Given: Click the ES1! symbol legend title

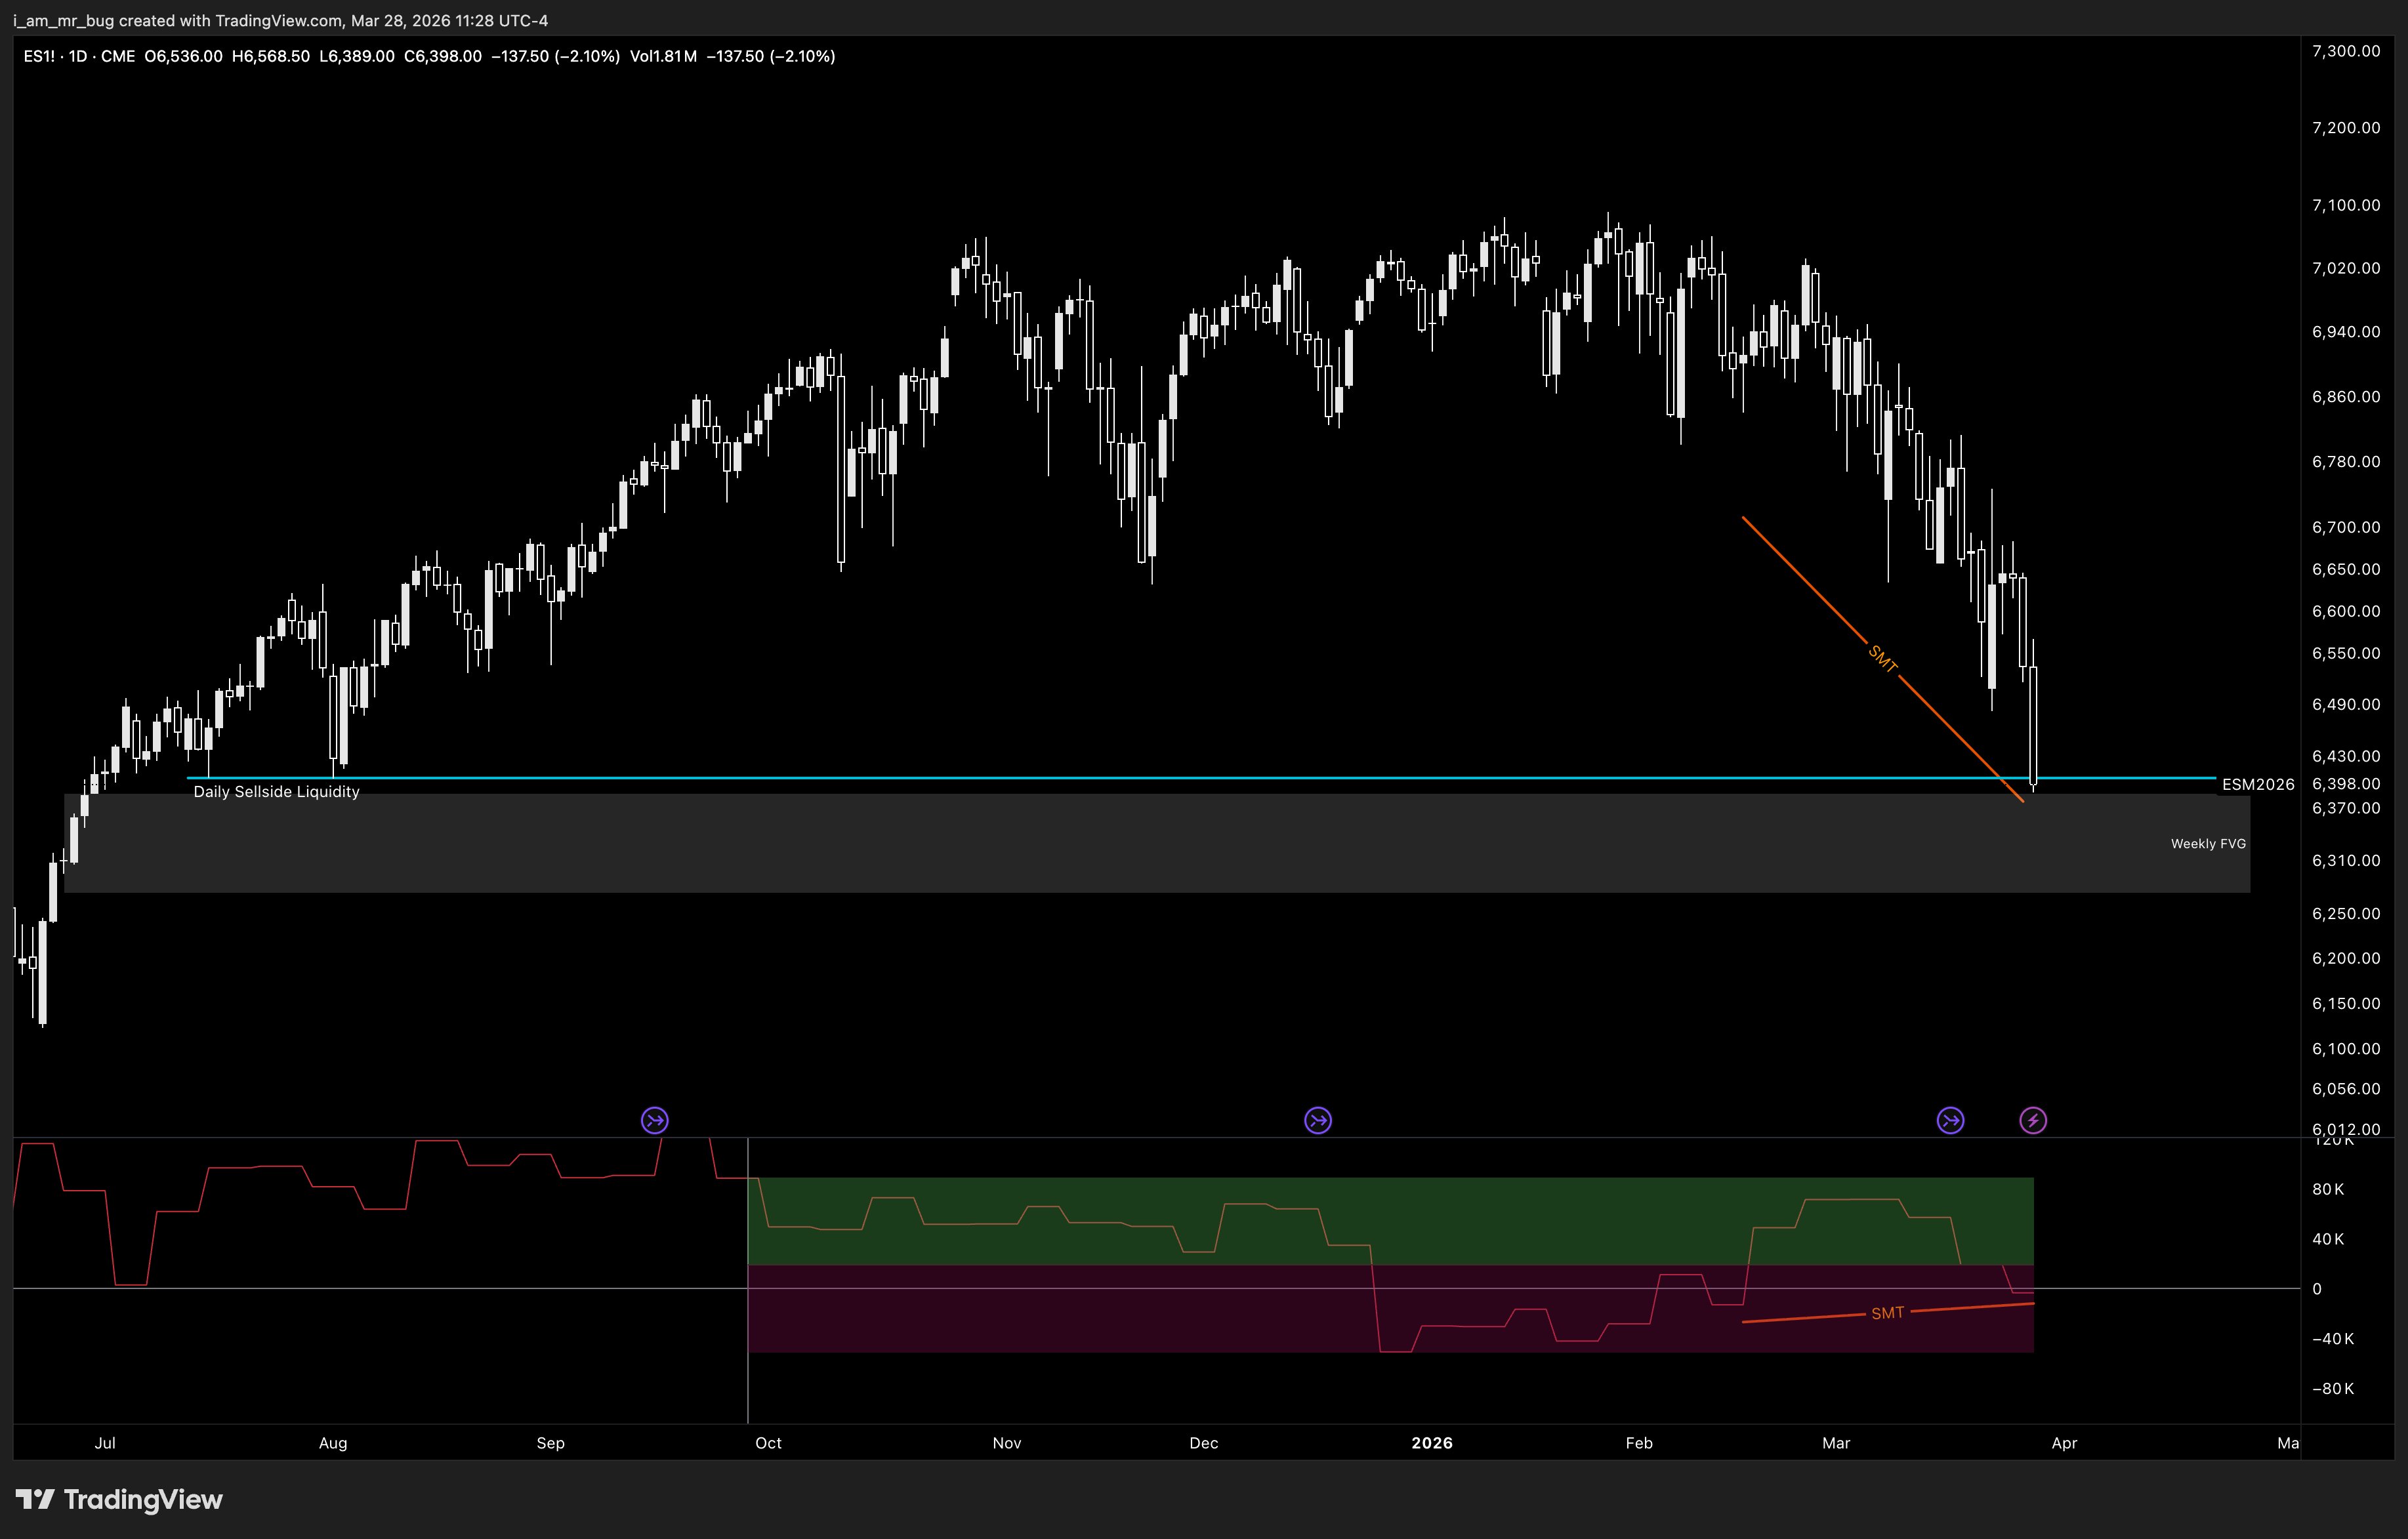Looking at the screenshot, I should pos(78,57).
